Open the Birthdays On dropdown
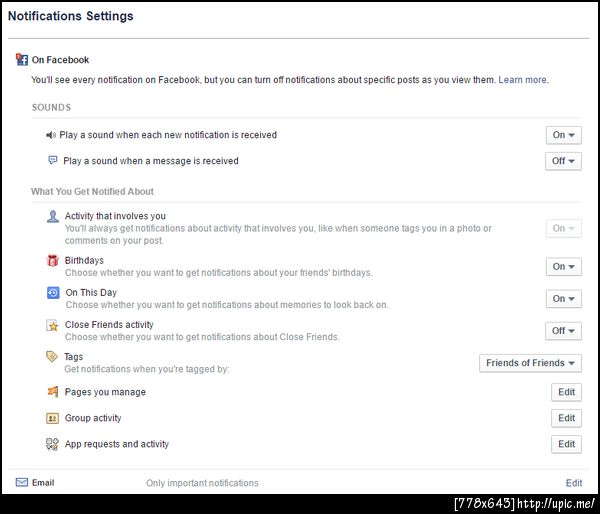 click(x=563, y=267)
